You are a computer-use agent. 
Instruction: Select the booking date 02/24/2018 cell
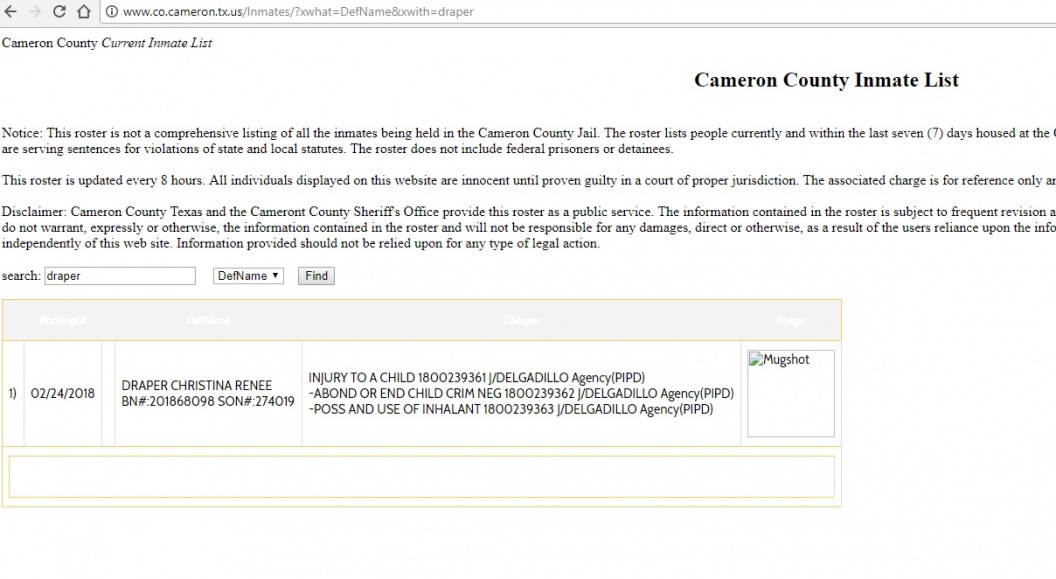[x=63, y=393]
